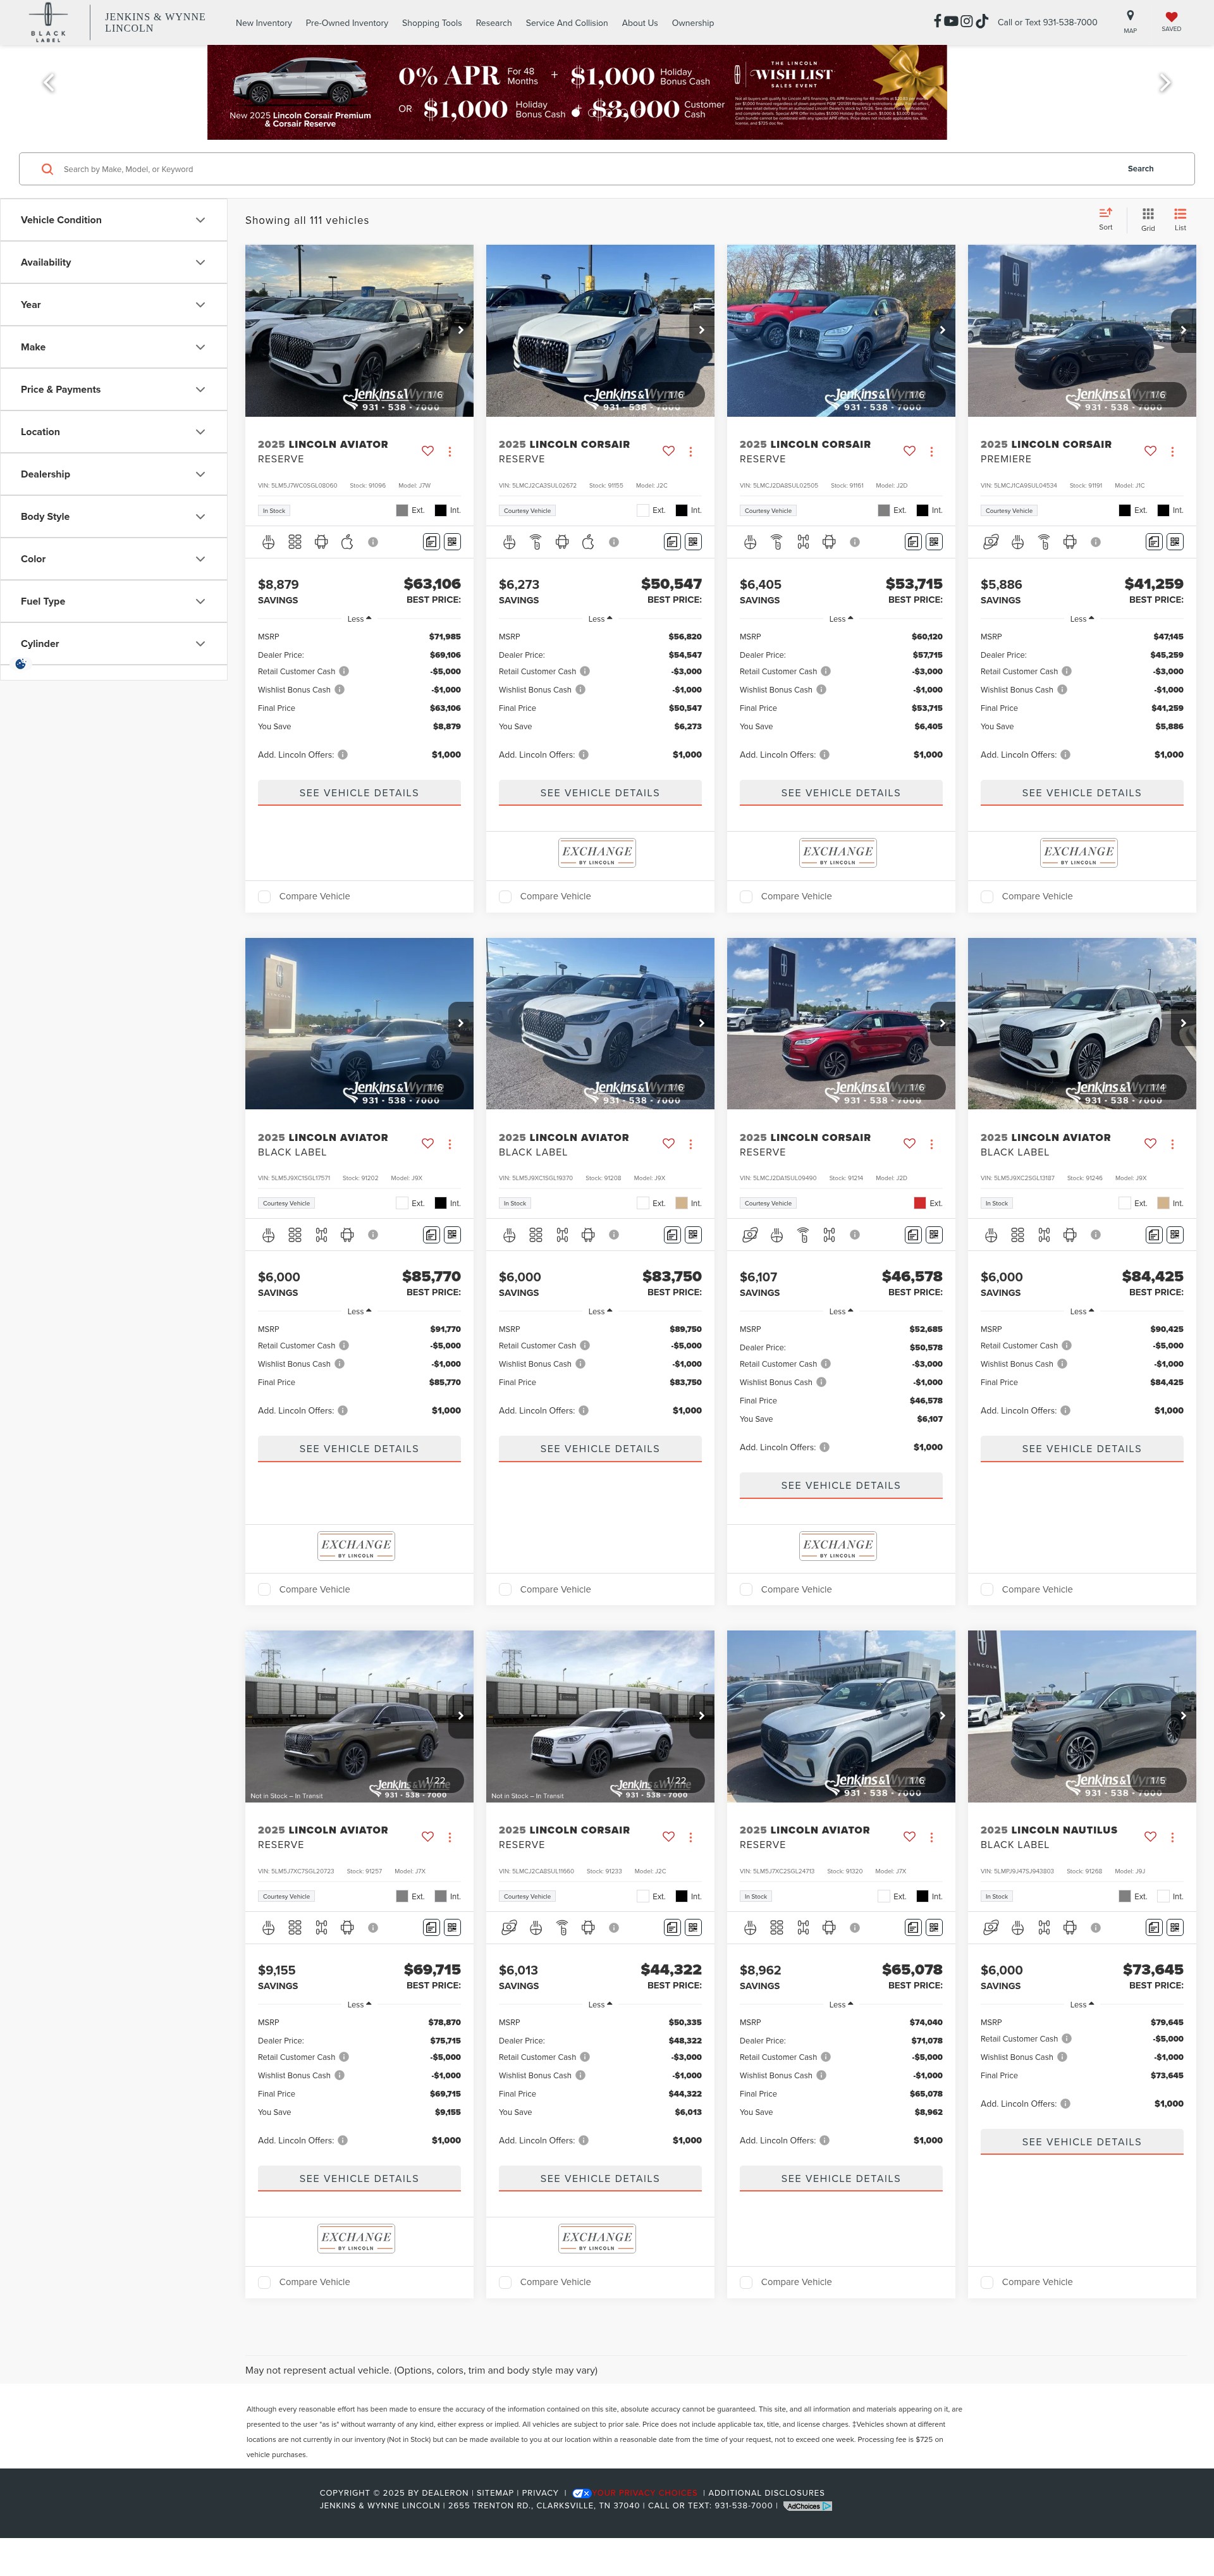Check Compare Vehicle for $46,578 Corsair
The height and width of the screenshot is (2576, 1214).
746,1590
